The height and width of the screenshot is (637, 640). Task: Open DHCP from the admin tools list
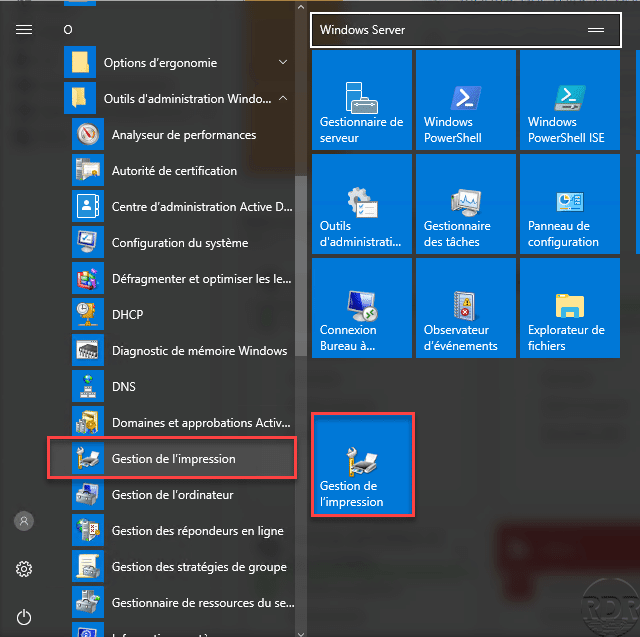click(x=183, y=315)
